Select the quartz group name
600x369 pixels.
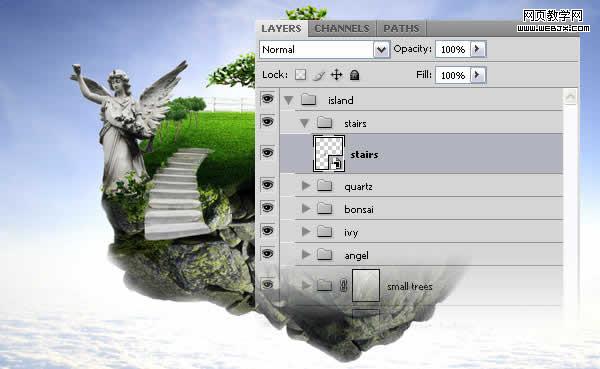pyautogui.click(x=359, y=186)
